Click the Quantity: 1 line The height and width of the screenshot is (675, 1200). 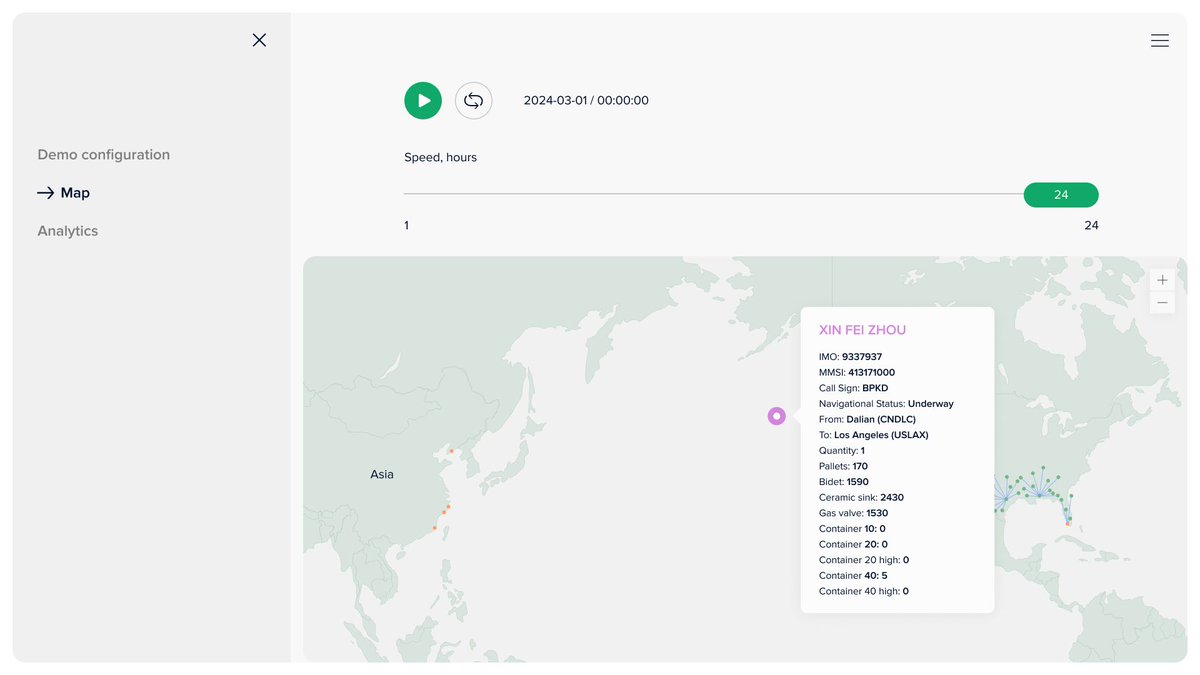point(842,451)
